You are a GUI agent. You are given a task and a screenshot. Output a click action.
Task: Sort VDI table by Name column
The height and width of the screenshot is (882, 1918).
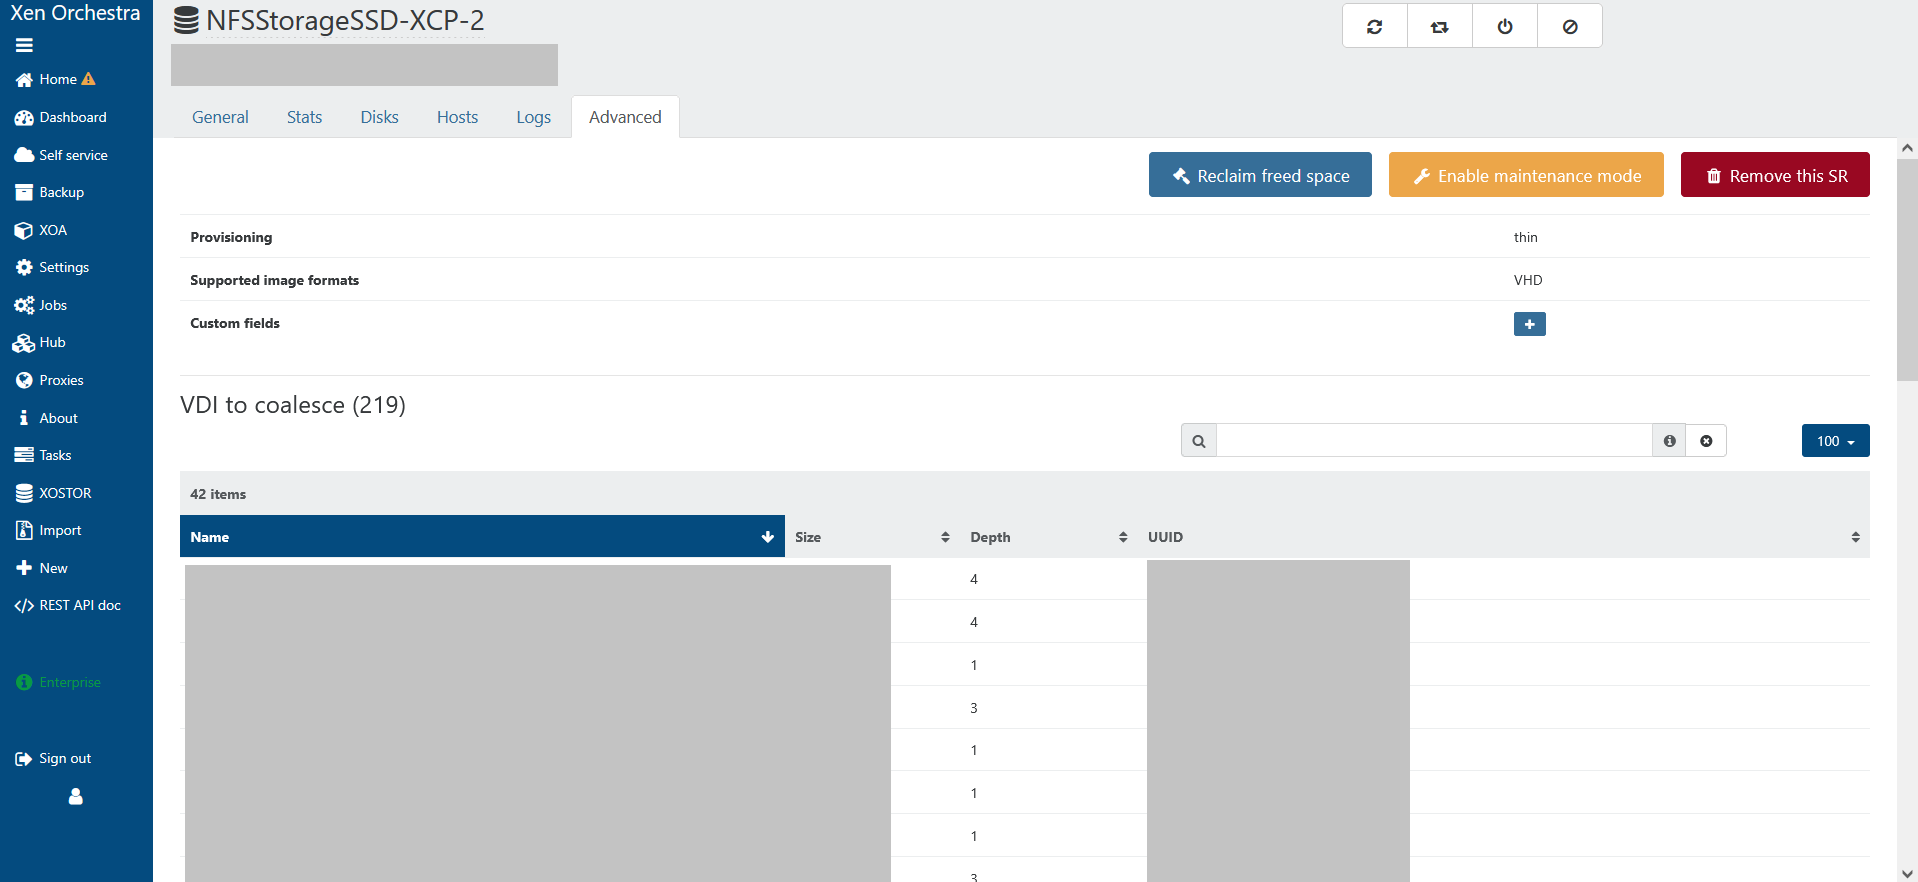(481, 537)
